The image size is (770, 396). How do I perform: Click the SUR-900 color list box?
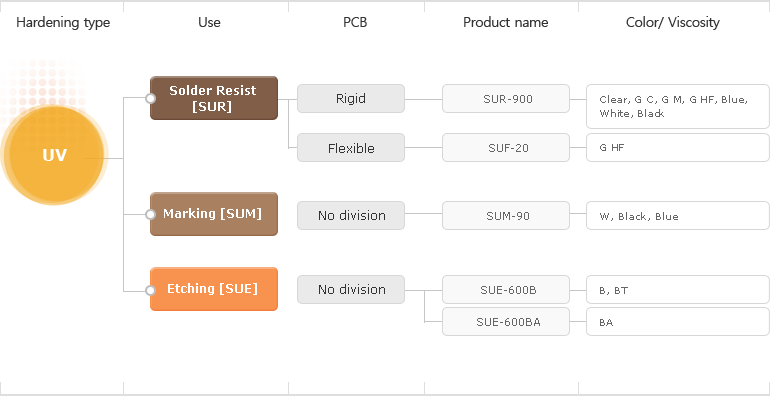point(678,106)
